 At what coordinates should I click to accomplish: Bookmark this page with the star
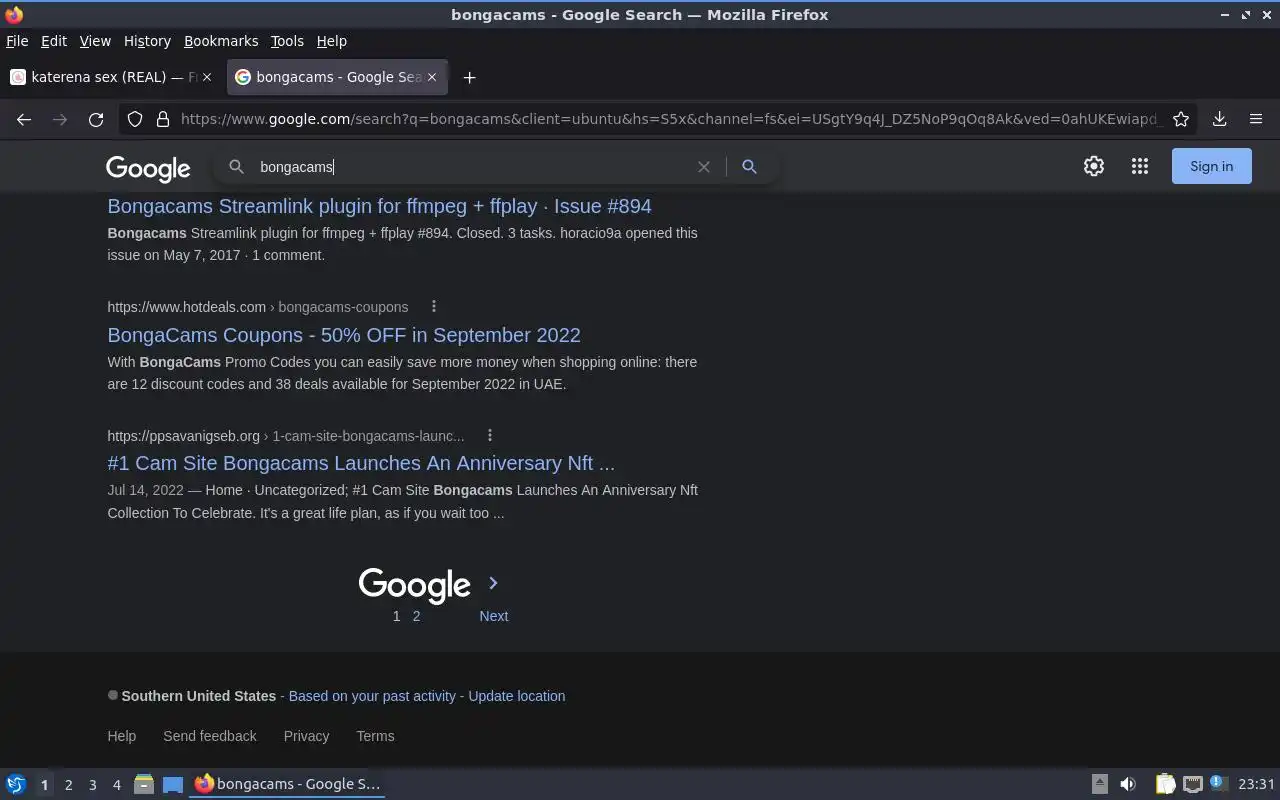point(1181,119)
